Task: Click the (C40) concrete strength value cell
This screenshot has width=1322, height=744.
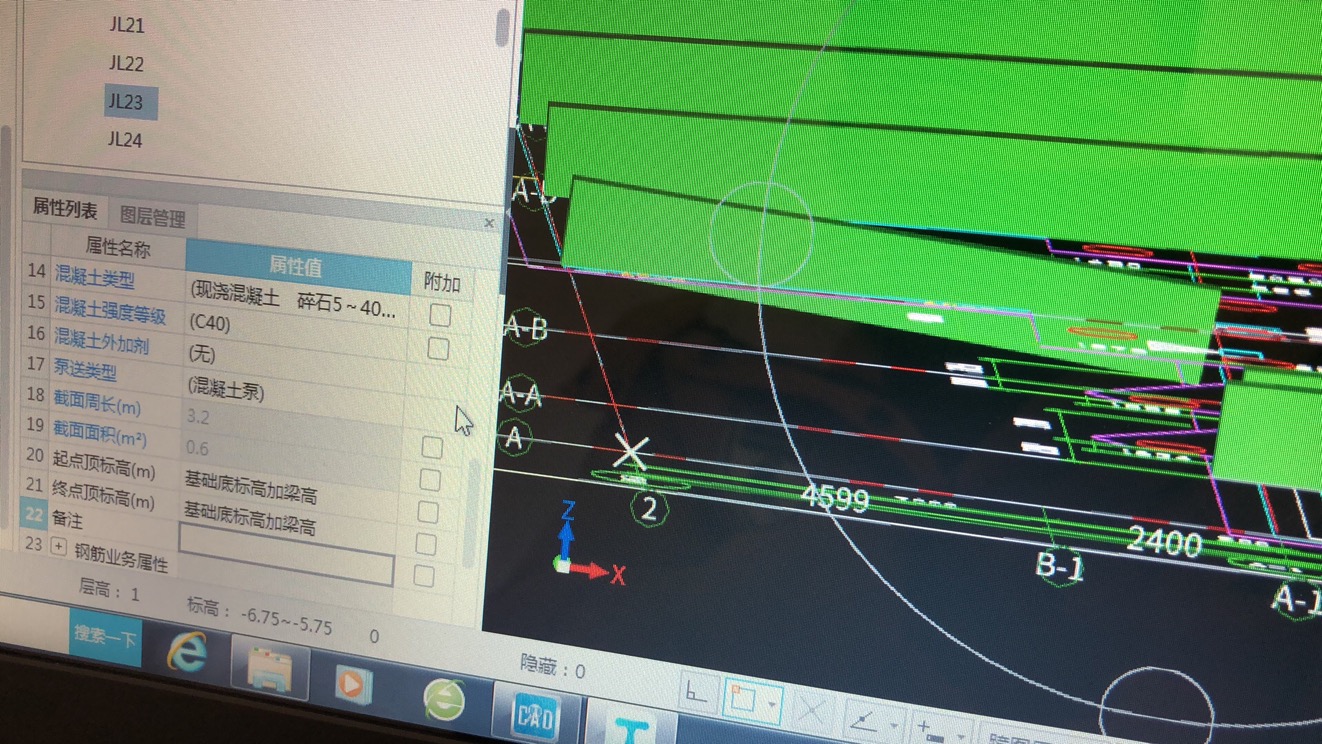Action: coord(210,323)
